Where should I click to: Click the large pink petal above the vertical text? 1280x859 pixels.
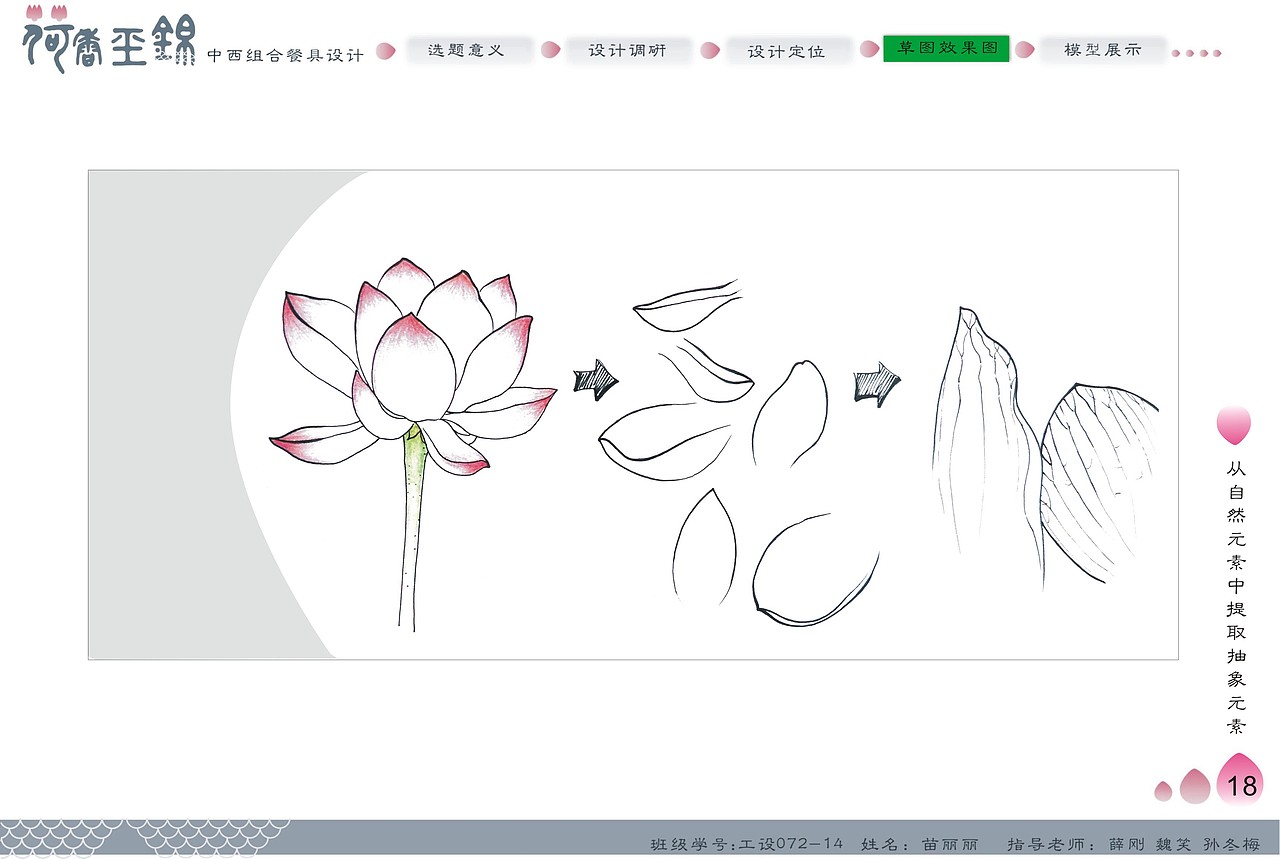click(x=1234, y=425)
